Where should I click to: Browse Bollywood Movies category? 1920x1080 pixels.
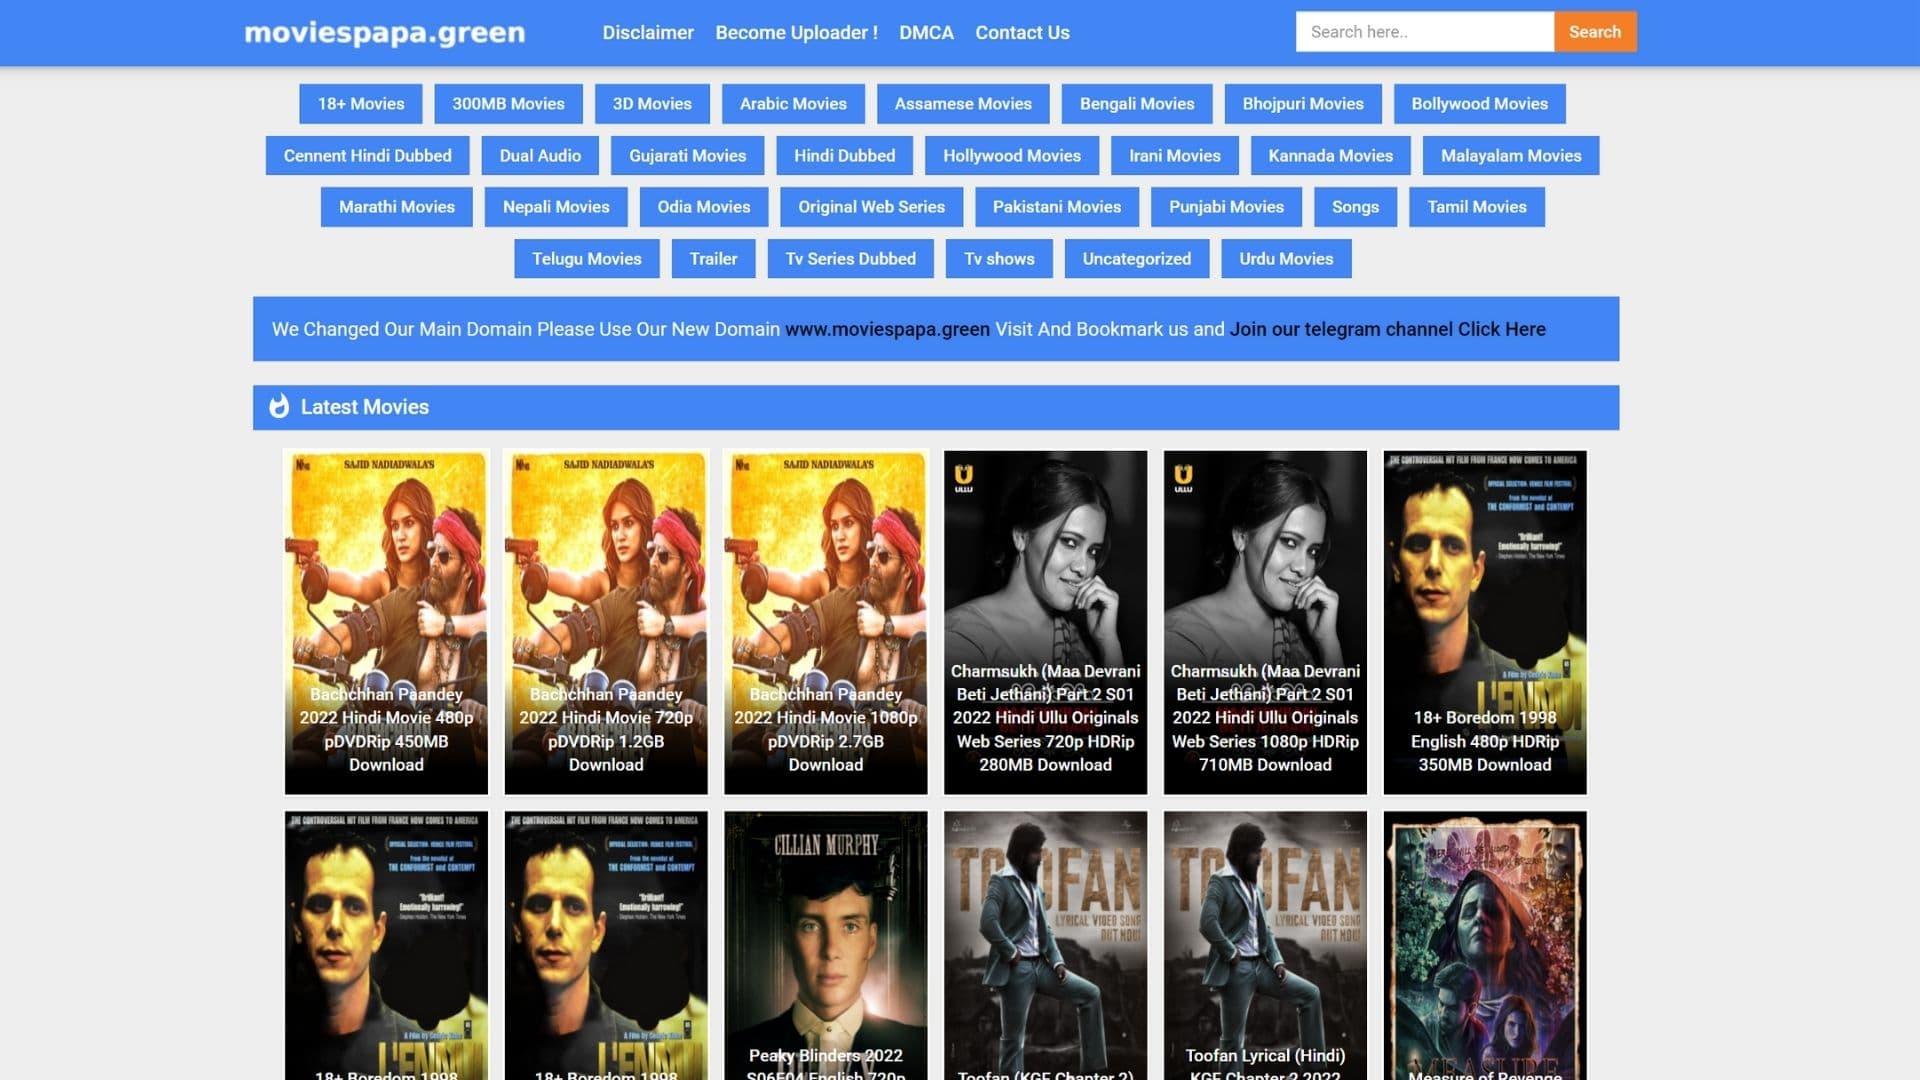pos(1479,104)
